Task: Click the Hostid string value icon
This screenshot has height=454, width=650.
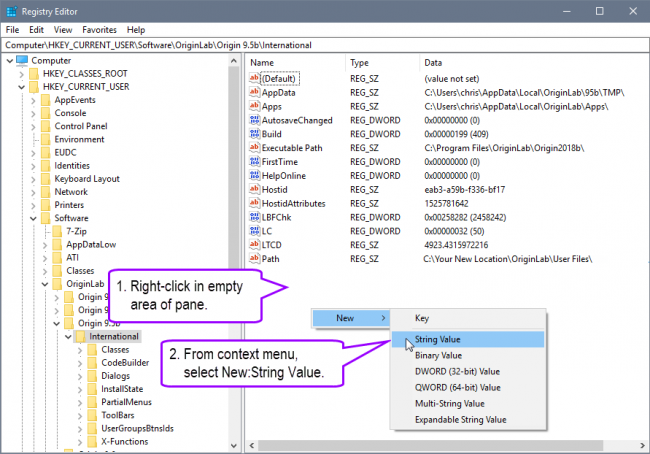Action: [x=254, y=189]
